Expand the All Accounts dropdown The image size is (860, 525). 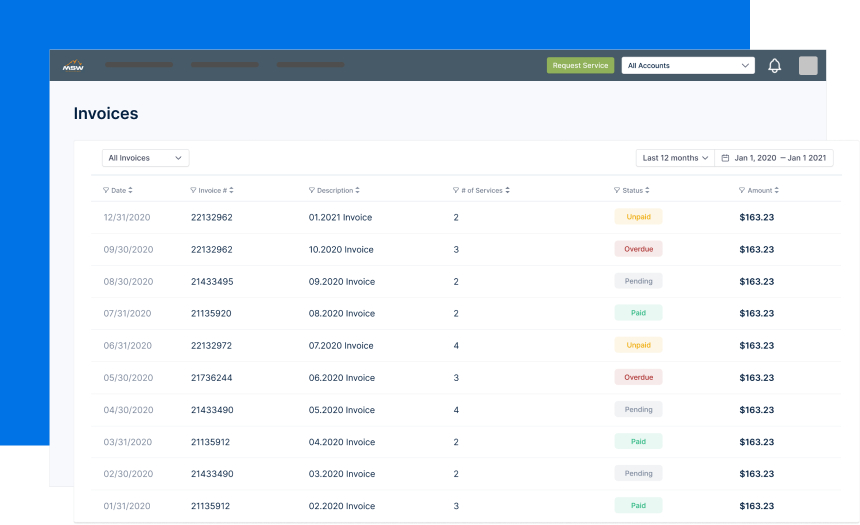(x=688, y=65)
